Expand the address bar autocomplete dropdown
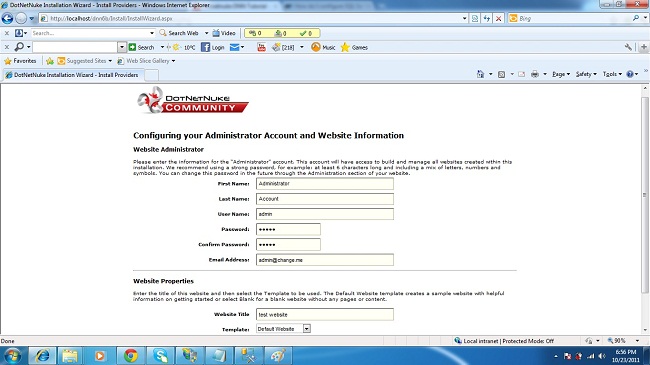The height and width of the screenshot is (365, 650). (464, 19)
